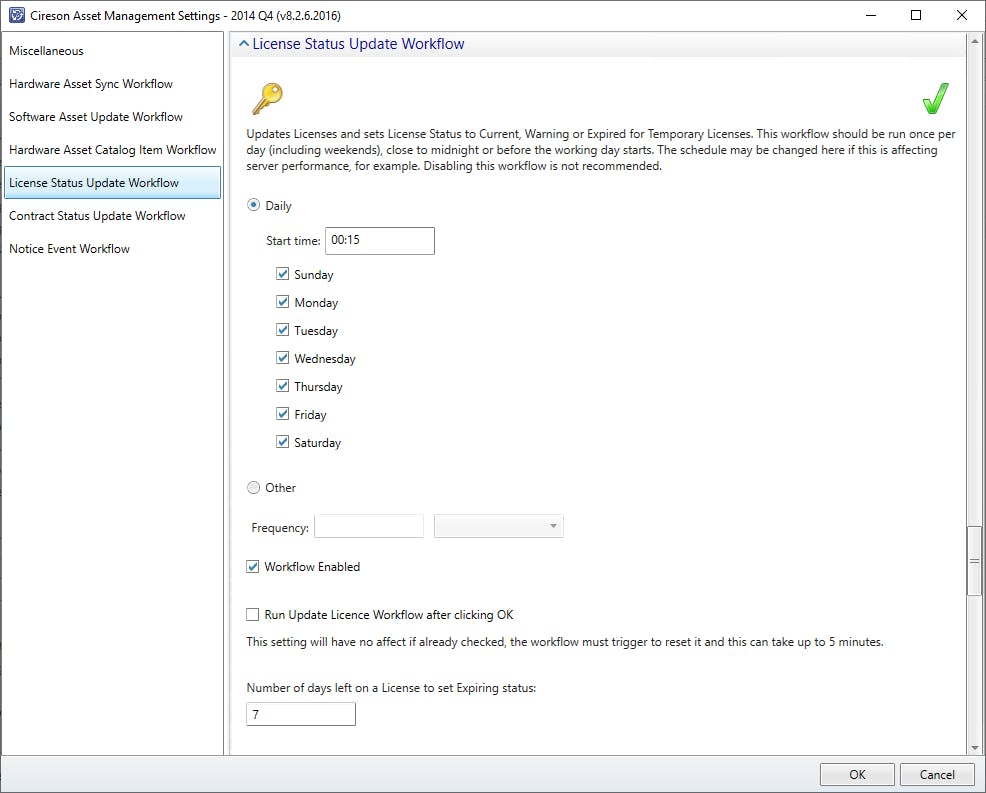Open the Miscellaneous settings tab

coord(47,51)
